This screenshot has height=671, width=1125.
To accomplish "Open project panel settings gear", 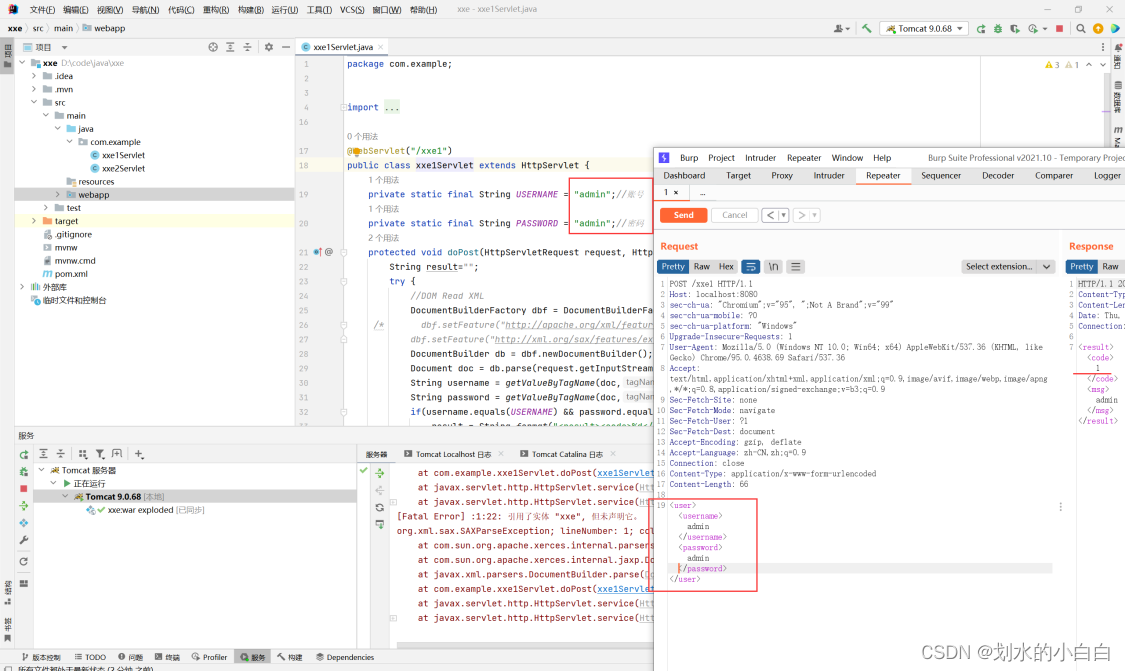I will pos(268,47).
